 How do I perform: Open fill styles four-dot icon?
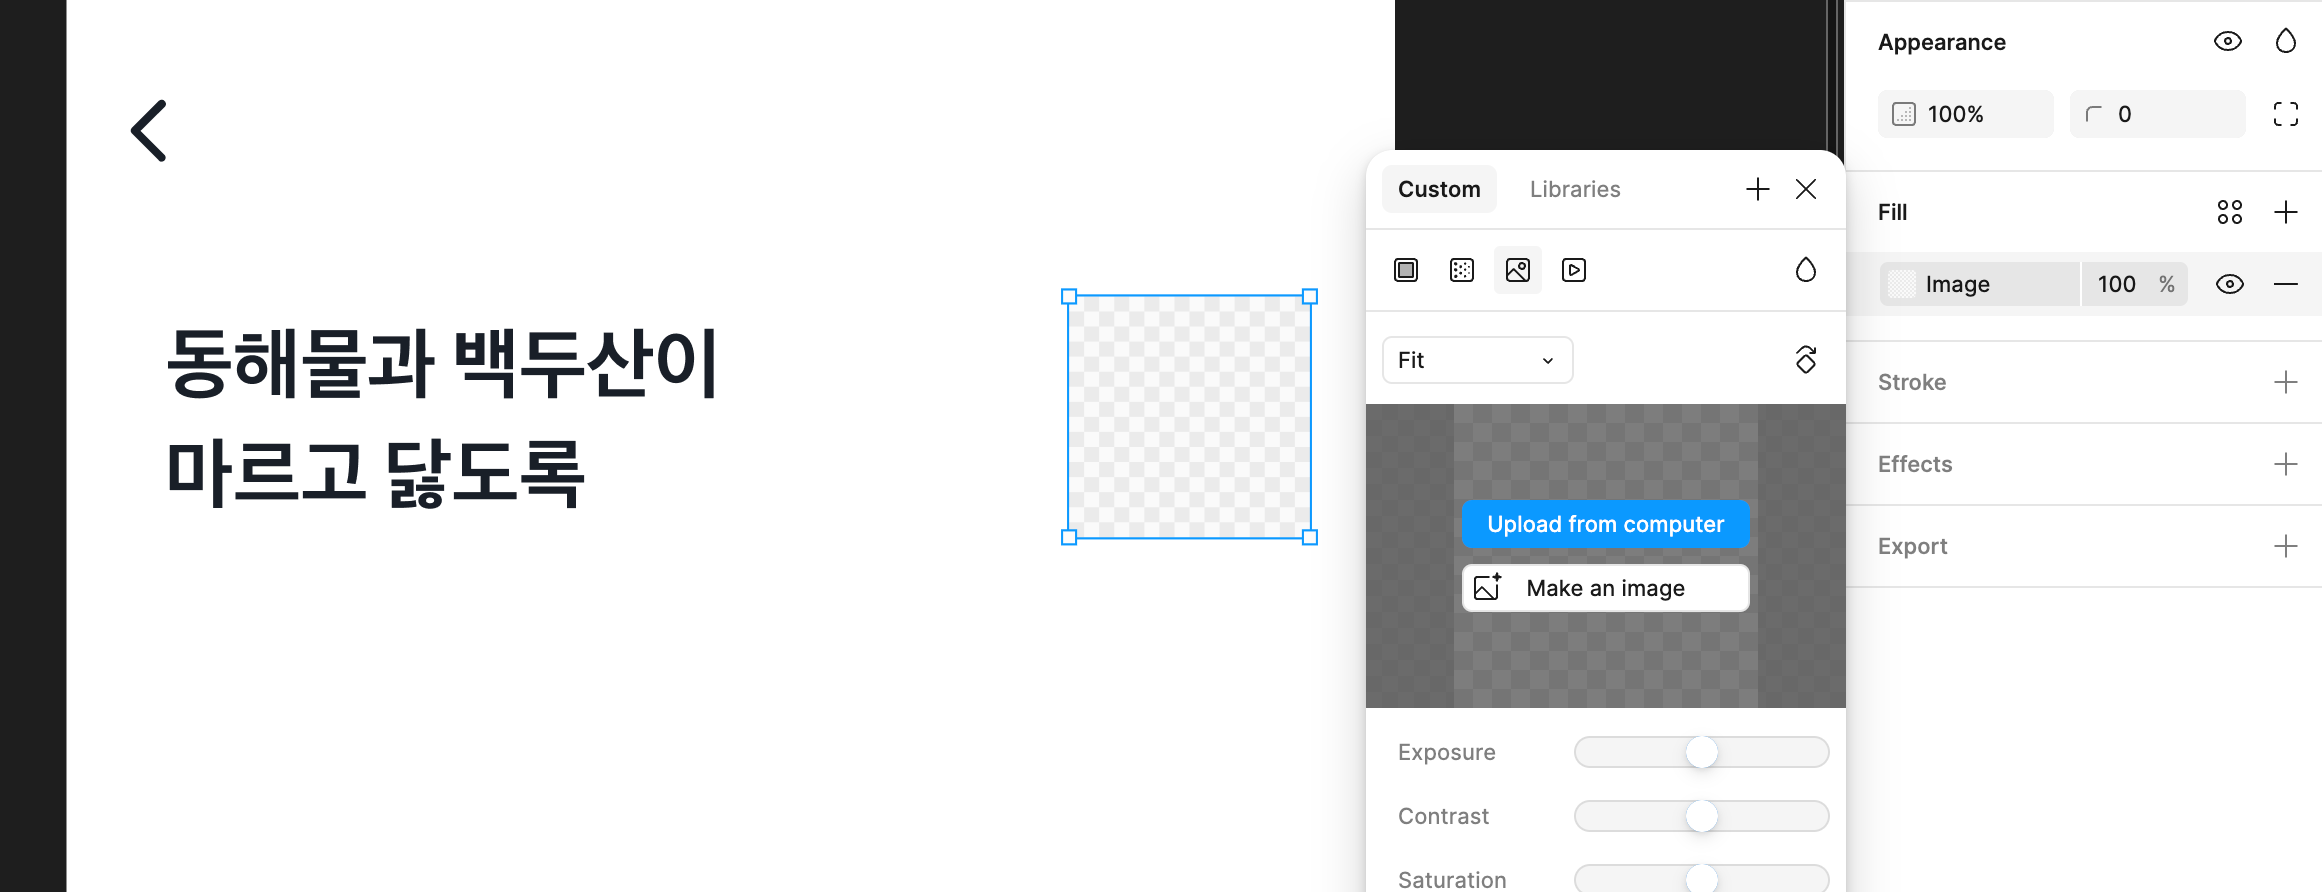coord(2229,212)
